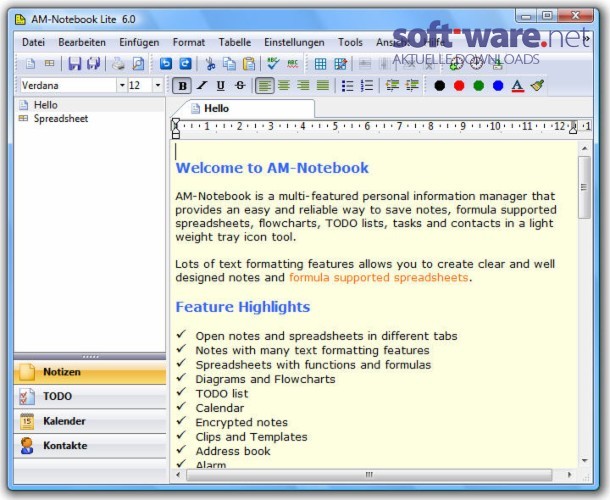This screenshot has height=500, width=610.
Task: Open the Notizen section
Action: point(90,372)
